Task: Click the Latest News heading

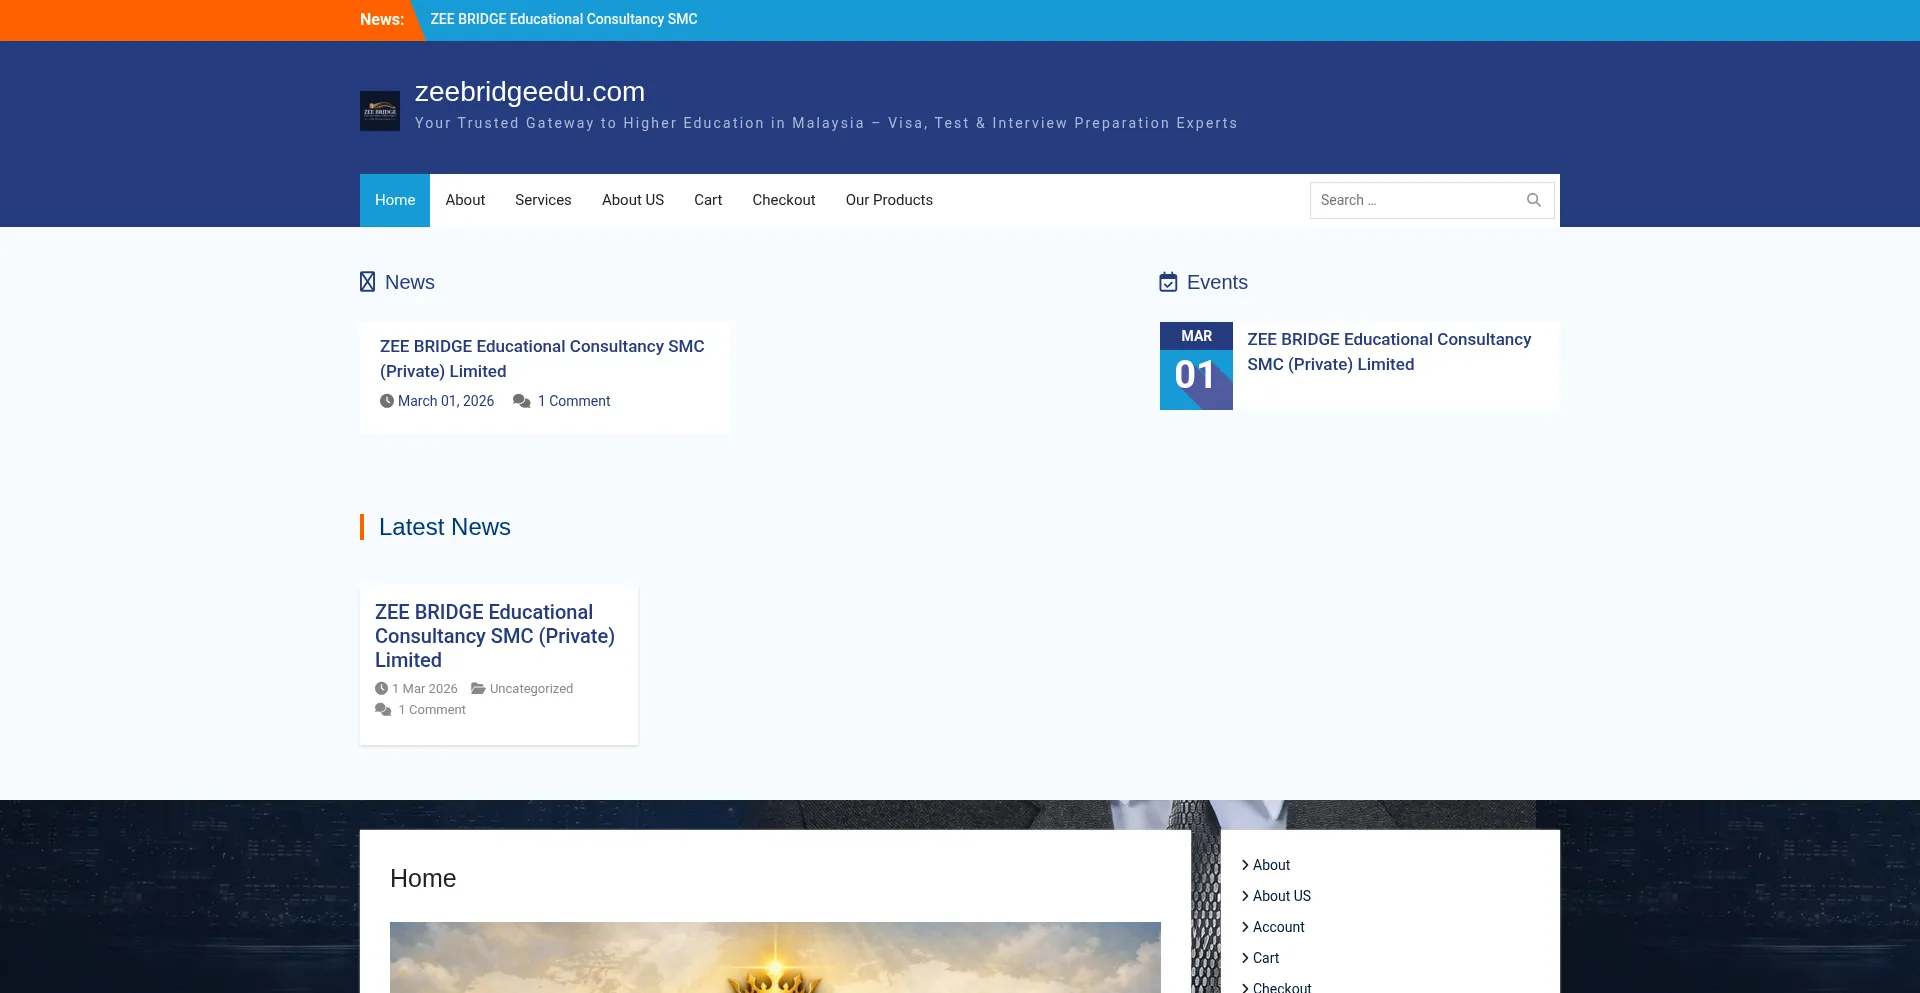Action: (444, 527)
